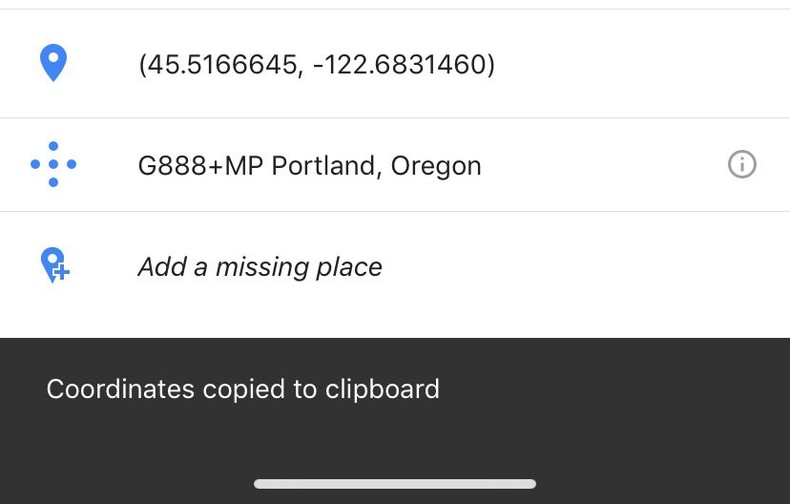Select the G888+MP Portland, Oregon plus code
The height and width of the screenshot is (504, 790).
tap(309, 165)
